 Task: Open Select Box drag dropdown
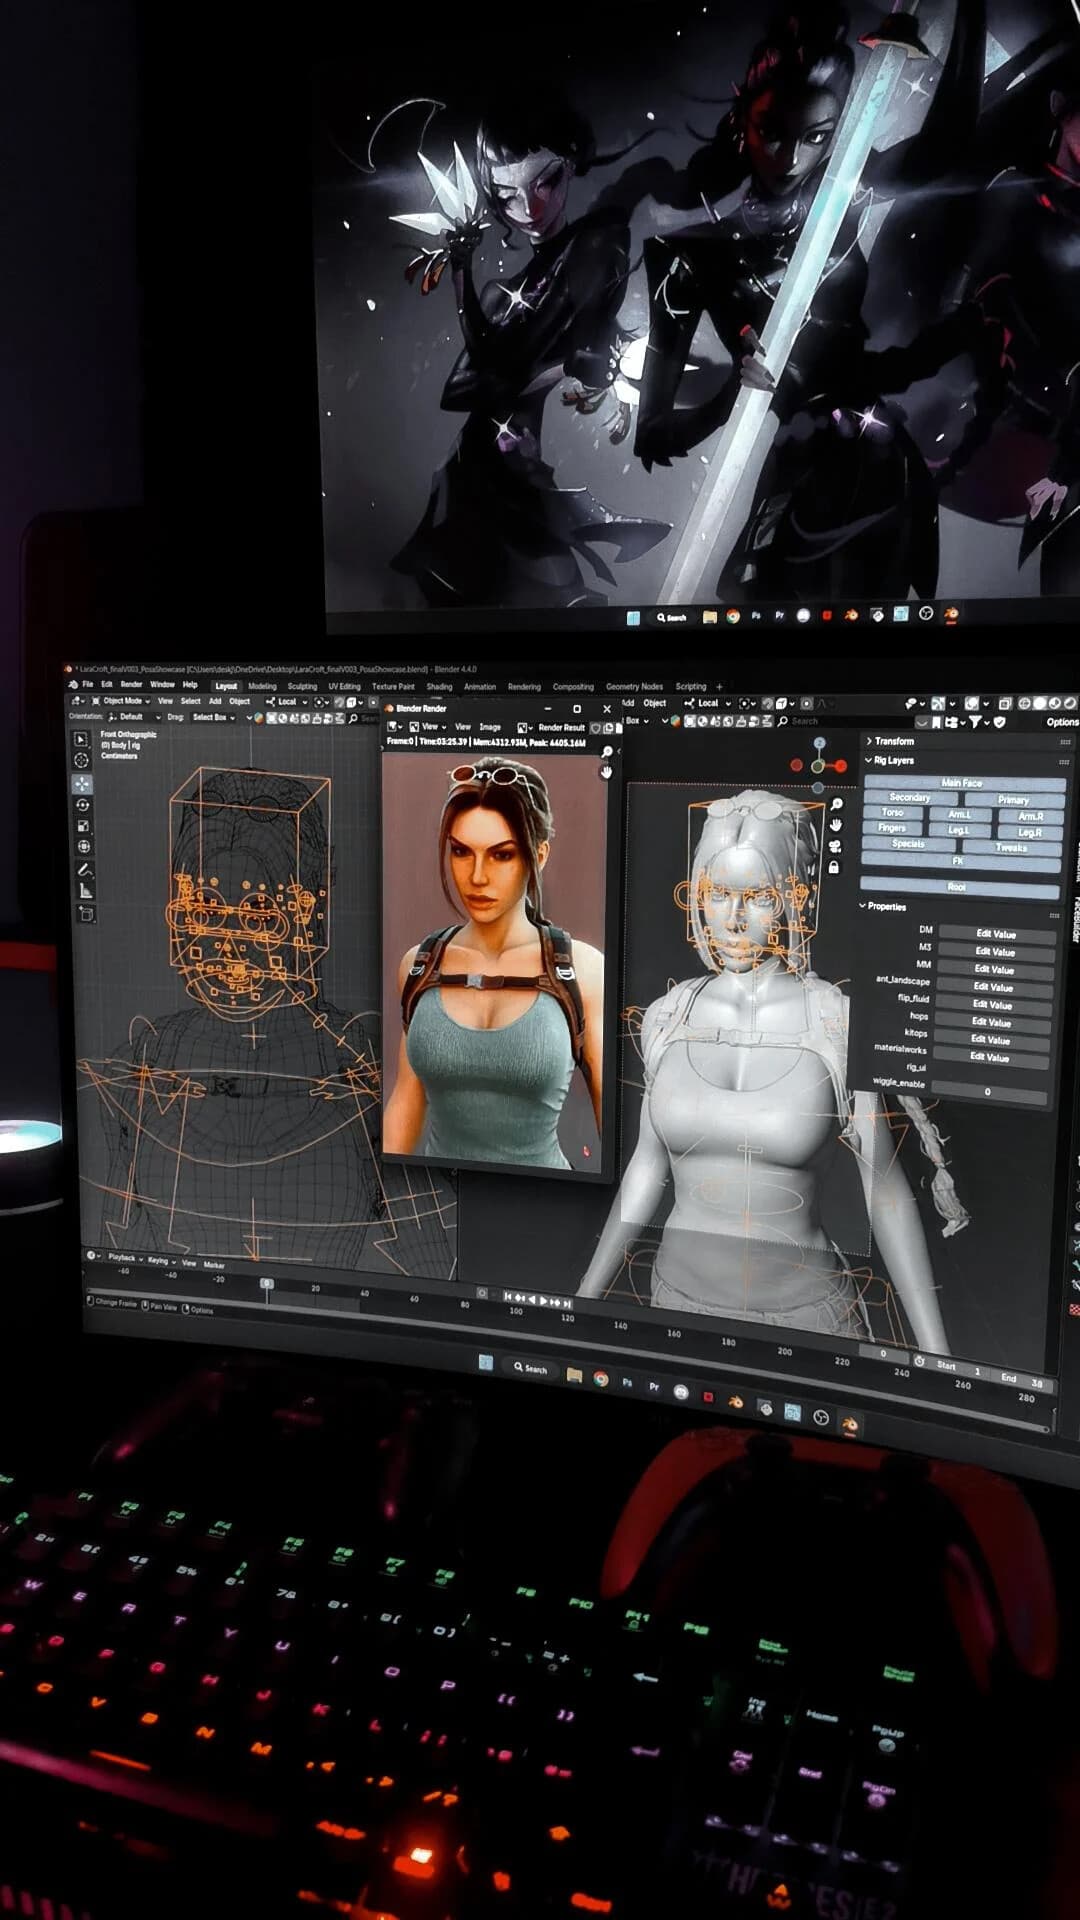213,718
